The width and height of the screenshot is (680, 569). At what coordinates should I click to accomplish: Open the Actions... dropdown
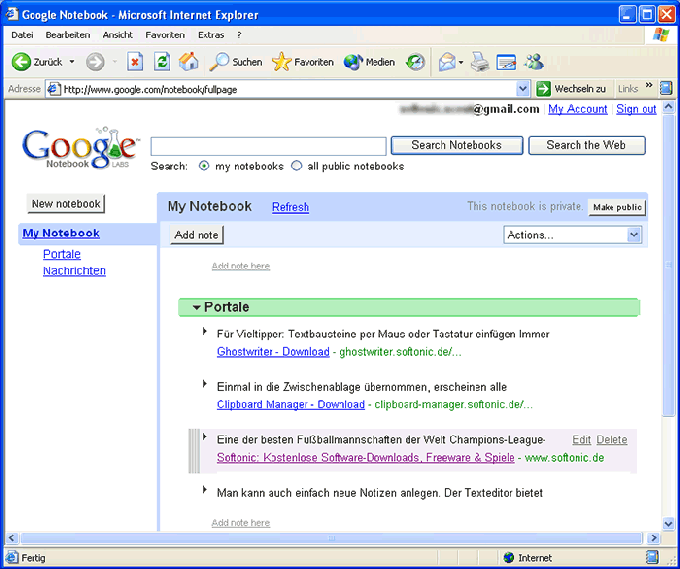pyautogui.click(x=572, y=235)
